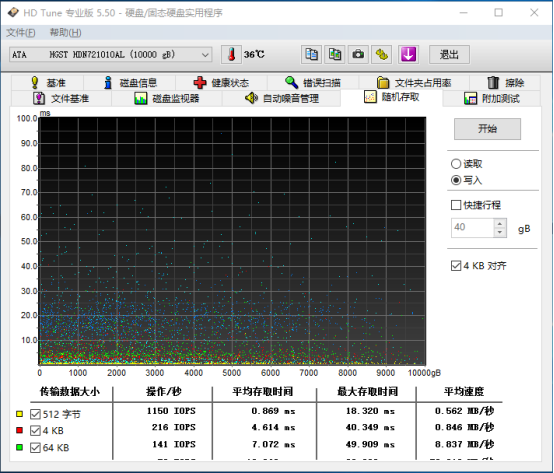Click the 开始 start button

click(487, 129)
